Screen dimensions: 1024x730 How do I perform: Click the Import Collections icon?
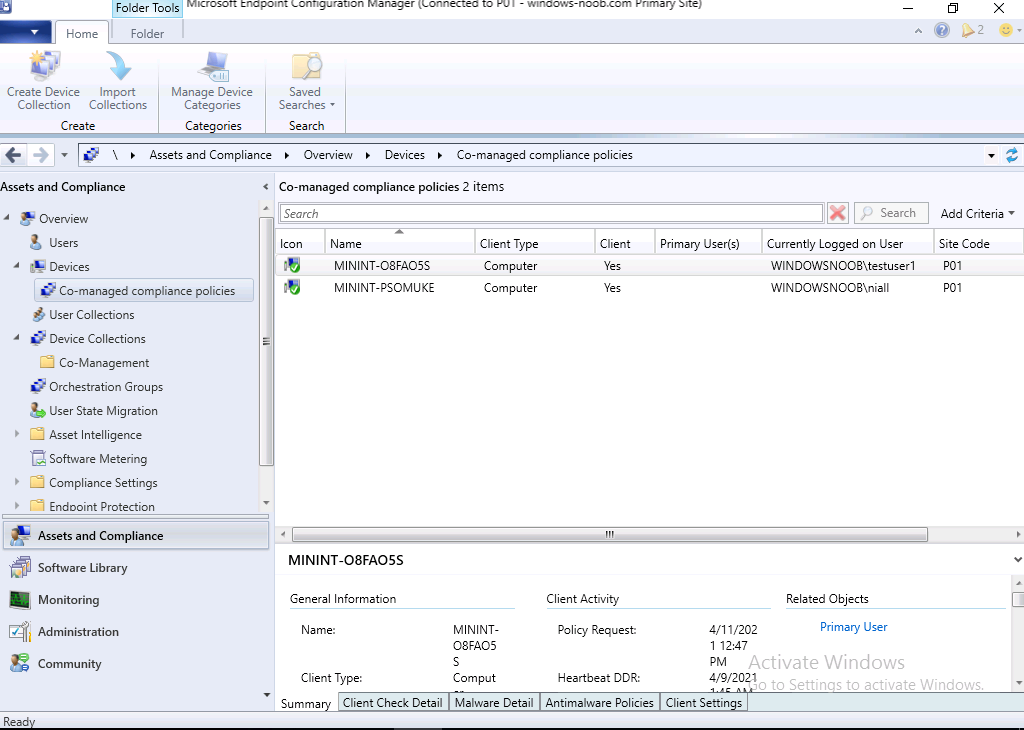coord(118,66)
